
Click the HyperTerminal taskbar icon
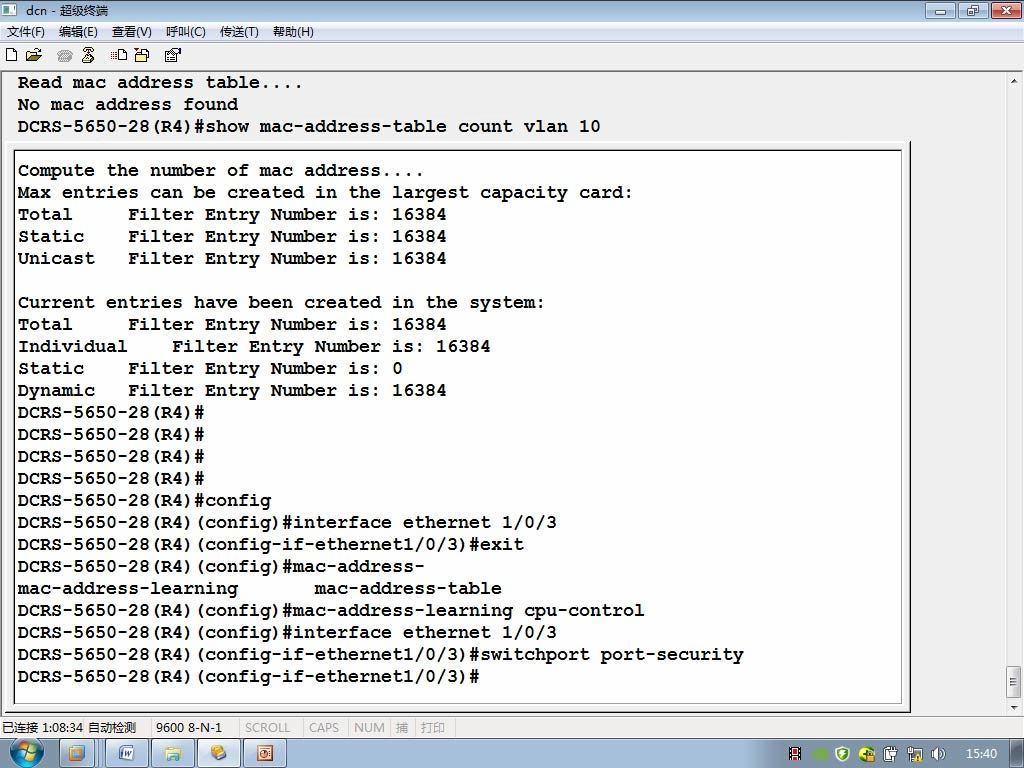(219, 754)
